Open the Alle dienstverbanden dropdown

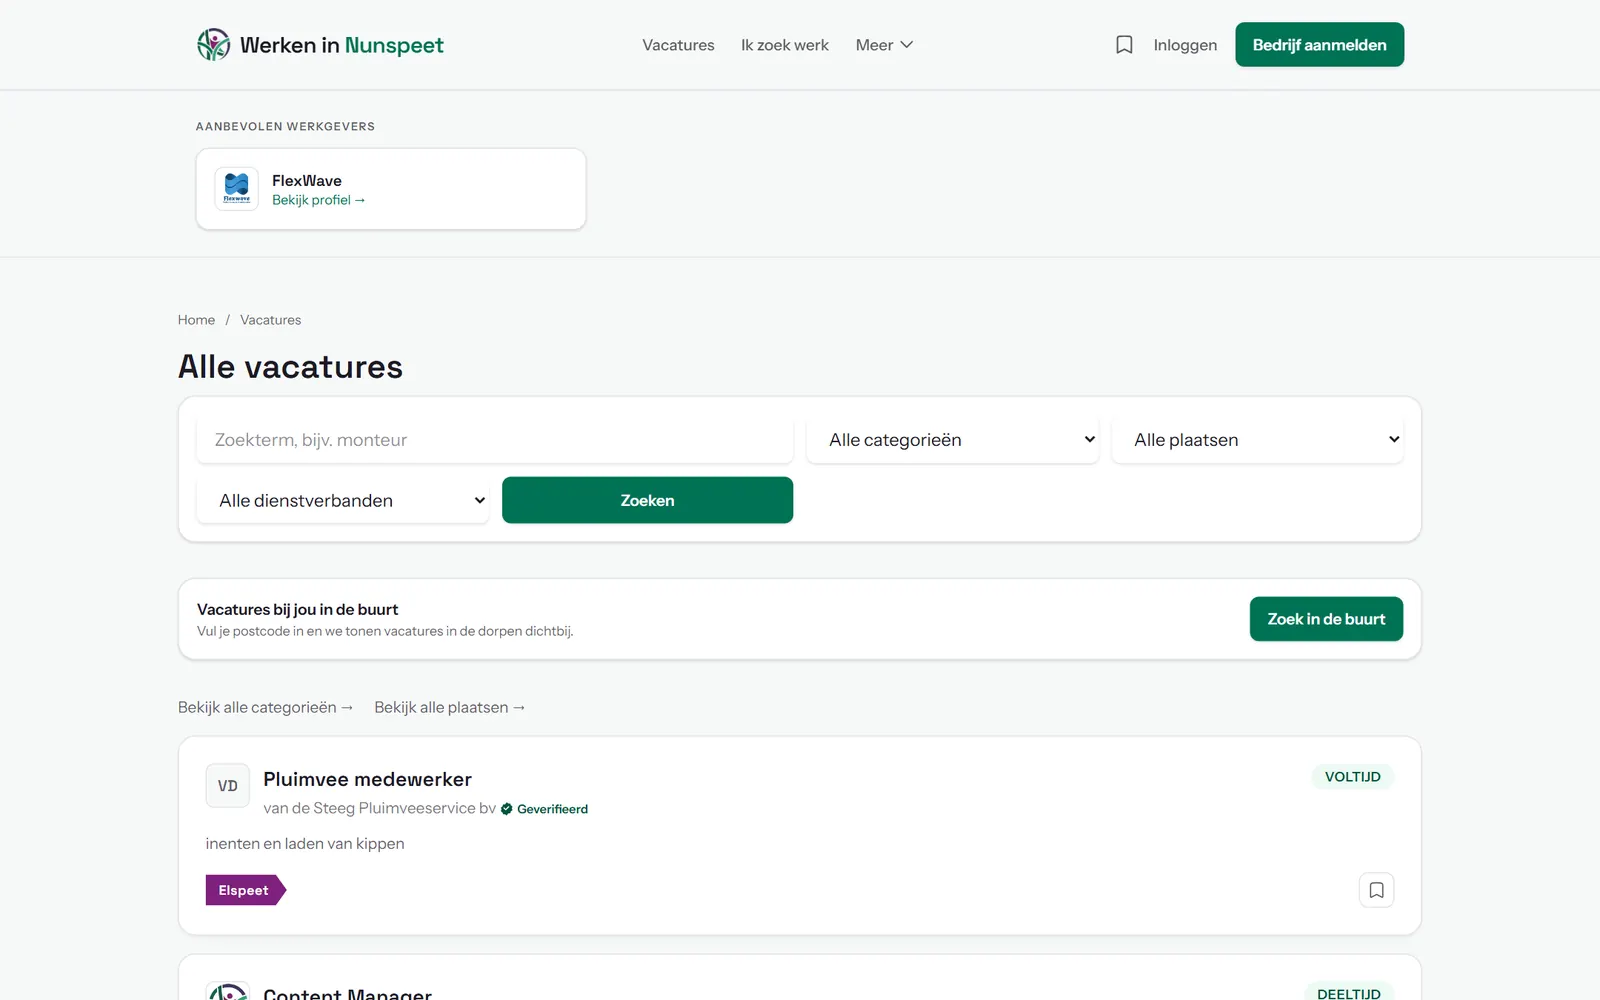click(x=343, y=500)
